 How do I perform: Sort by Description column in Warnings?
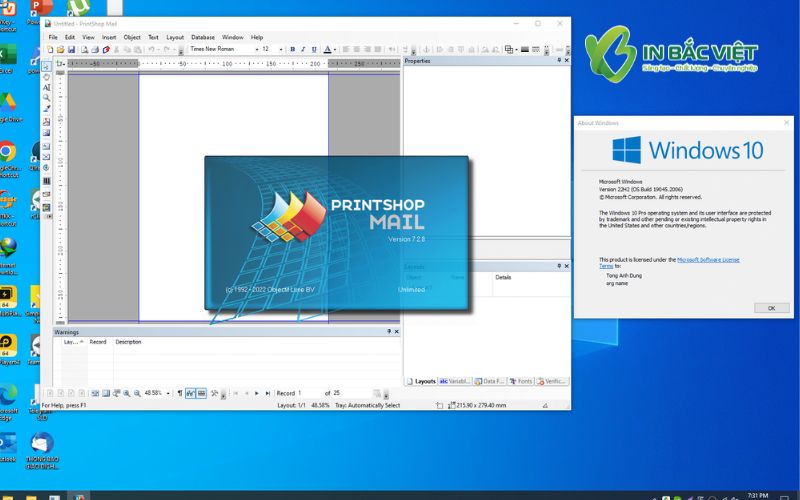pyautogui.click(x=128, y=342)
